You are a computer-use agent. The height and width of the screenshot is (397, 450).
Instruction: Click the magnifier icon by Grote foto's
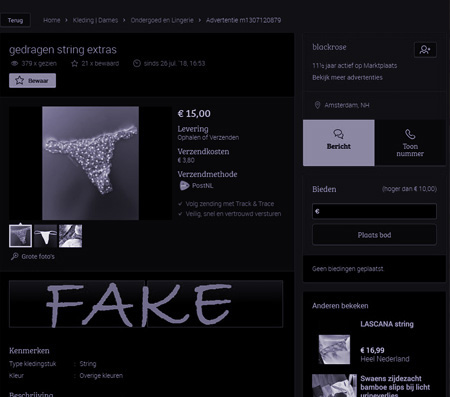(x=14, y=256)
